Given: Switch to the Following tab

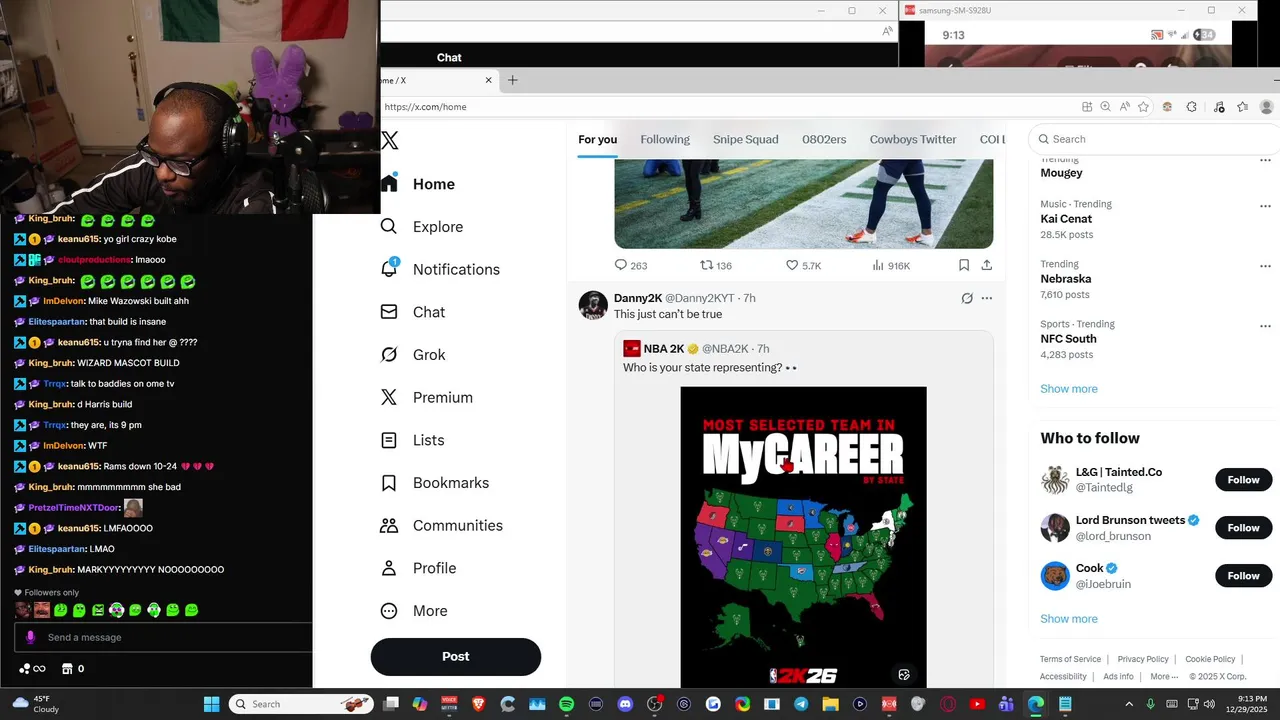Looking at the screenshot, I should tap(665, 139).
